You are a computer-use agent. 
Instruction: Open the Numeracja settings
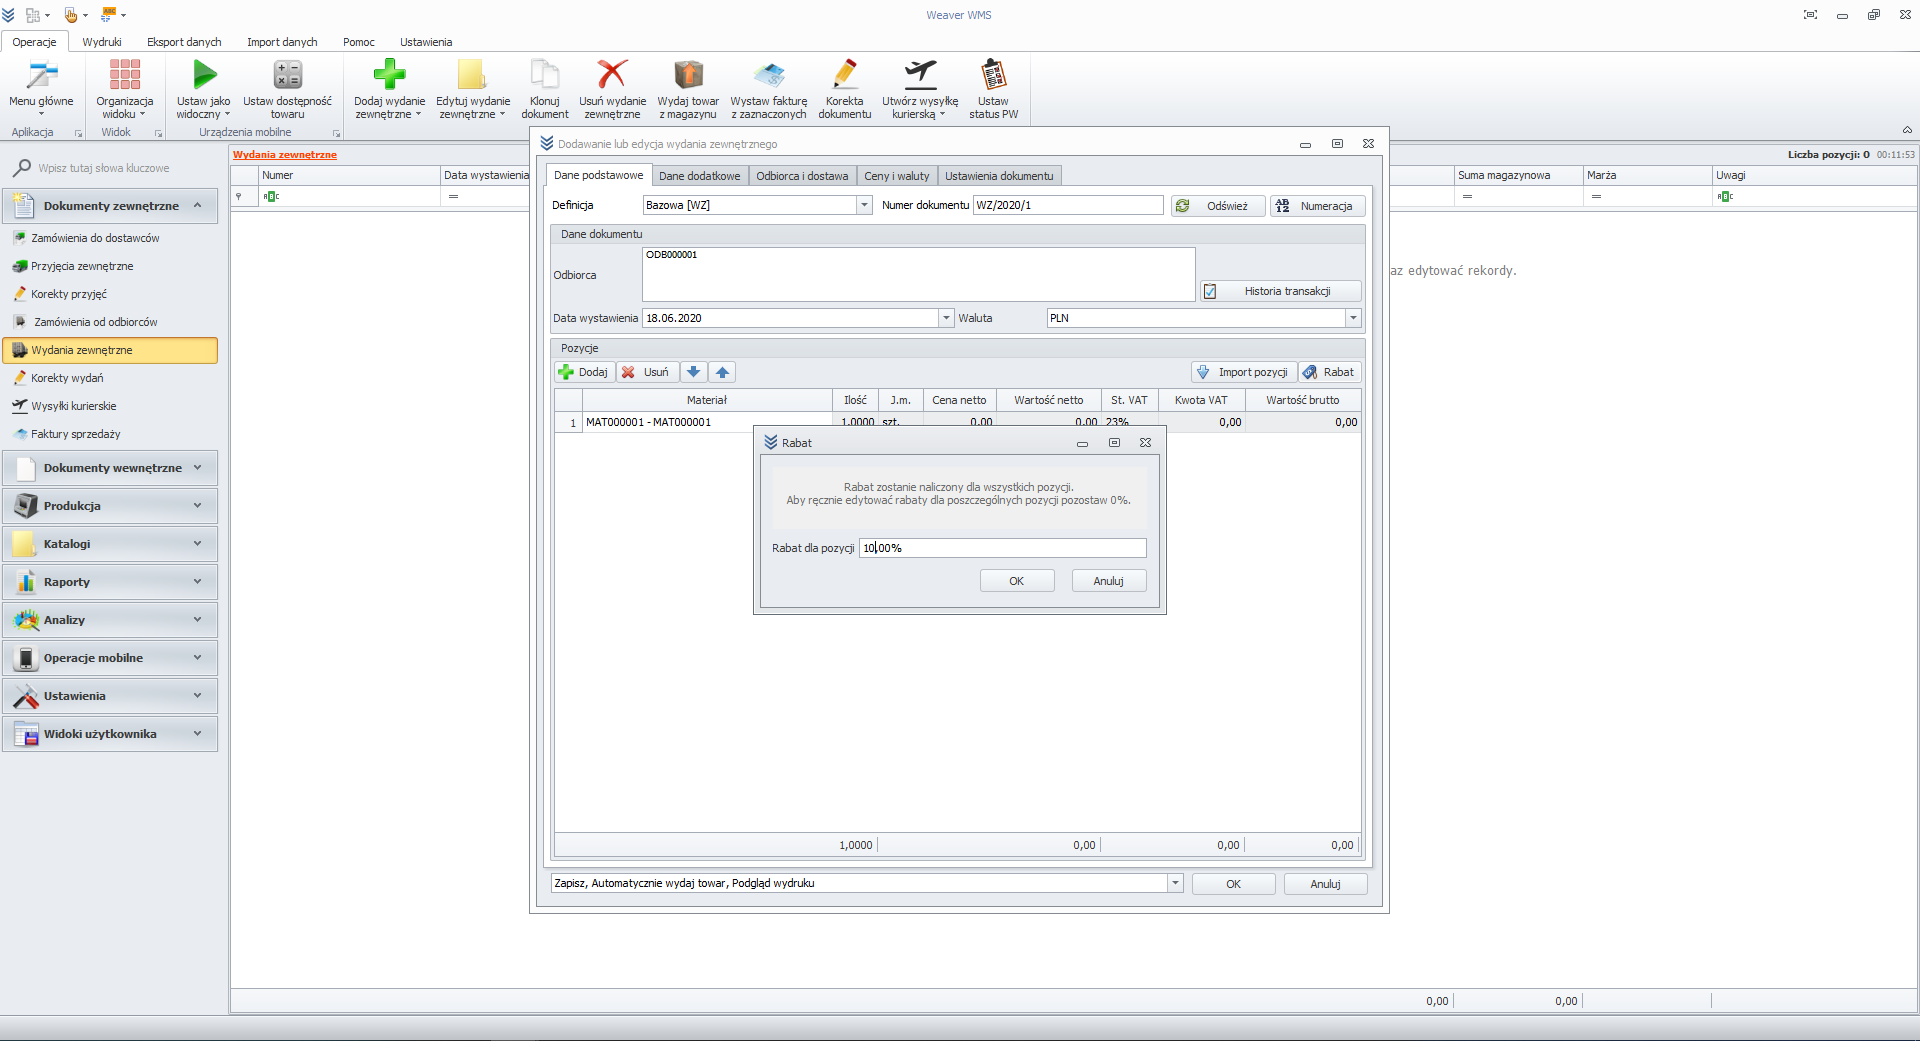point(1318,206)
